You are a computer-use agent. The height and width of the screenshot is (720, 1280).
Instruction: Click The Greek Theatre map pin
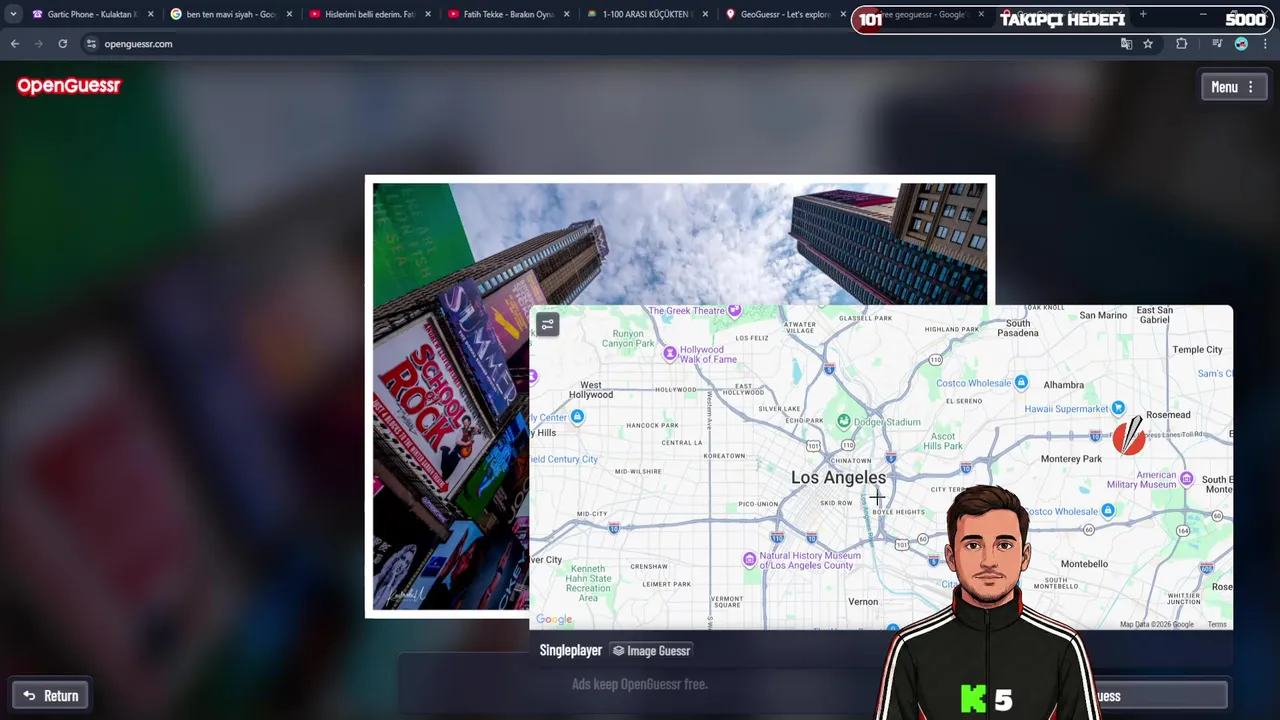click(x=734, y=311)
